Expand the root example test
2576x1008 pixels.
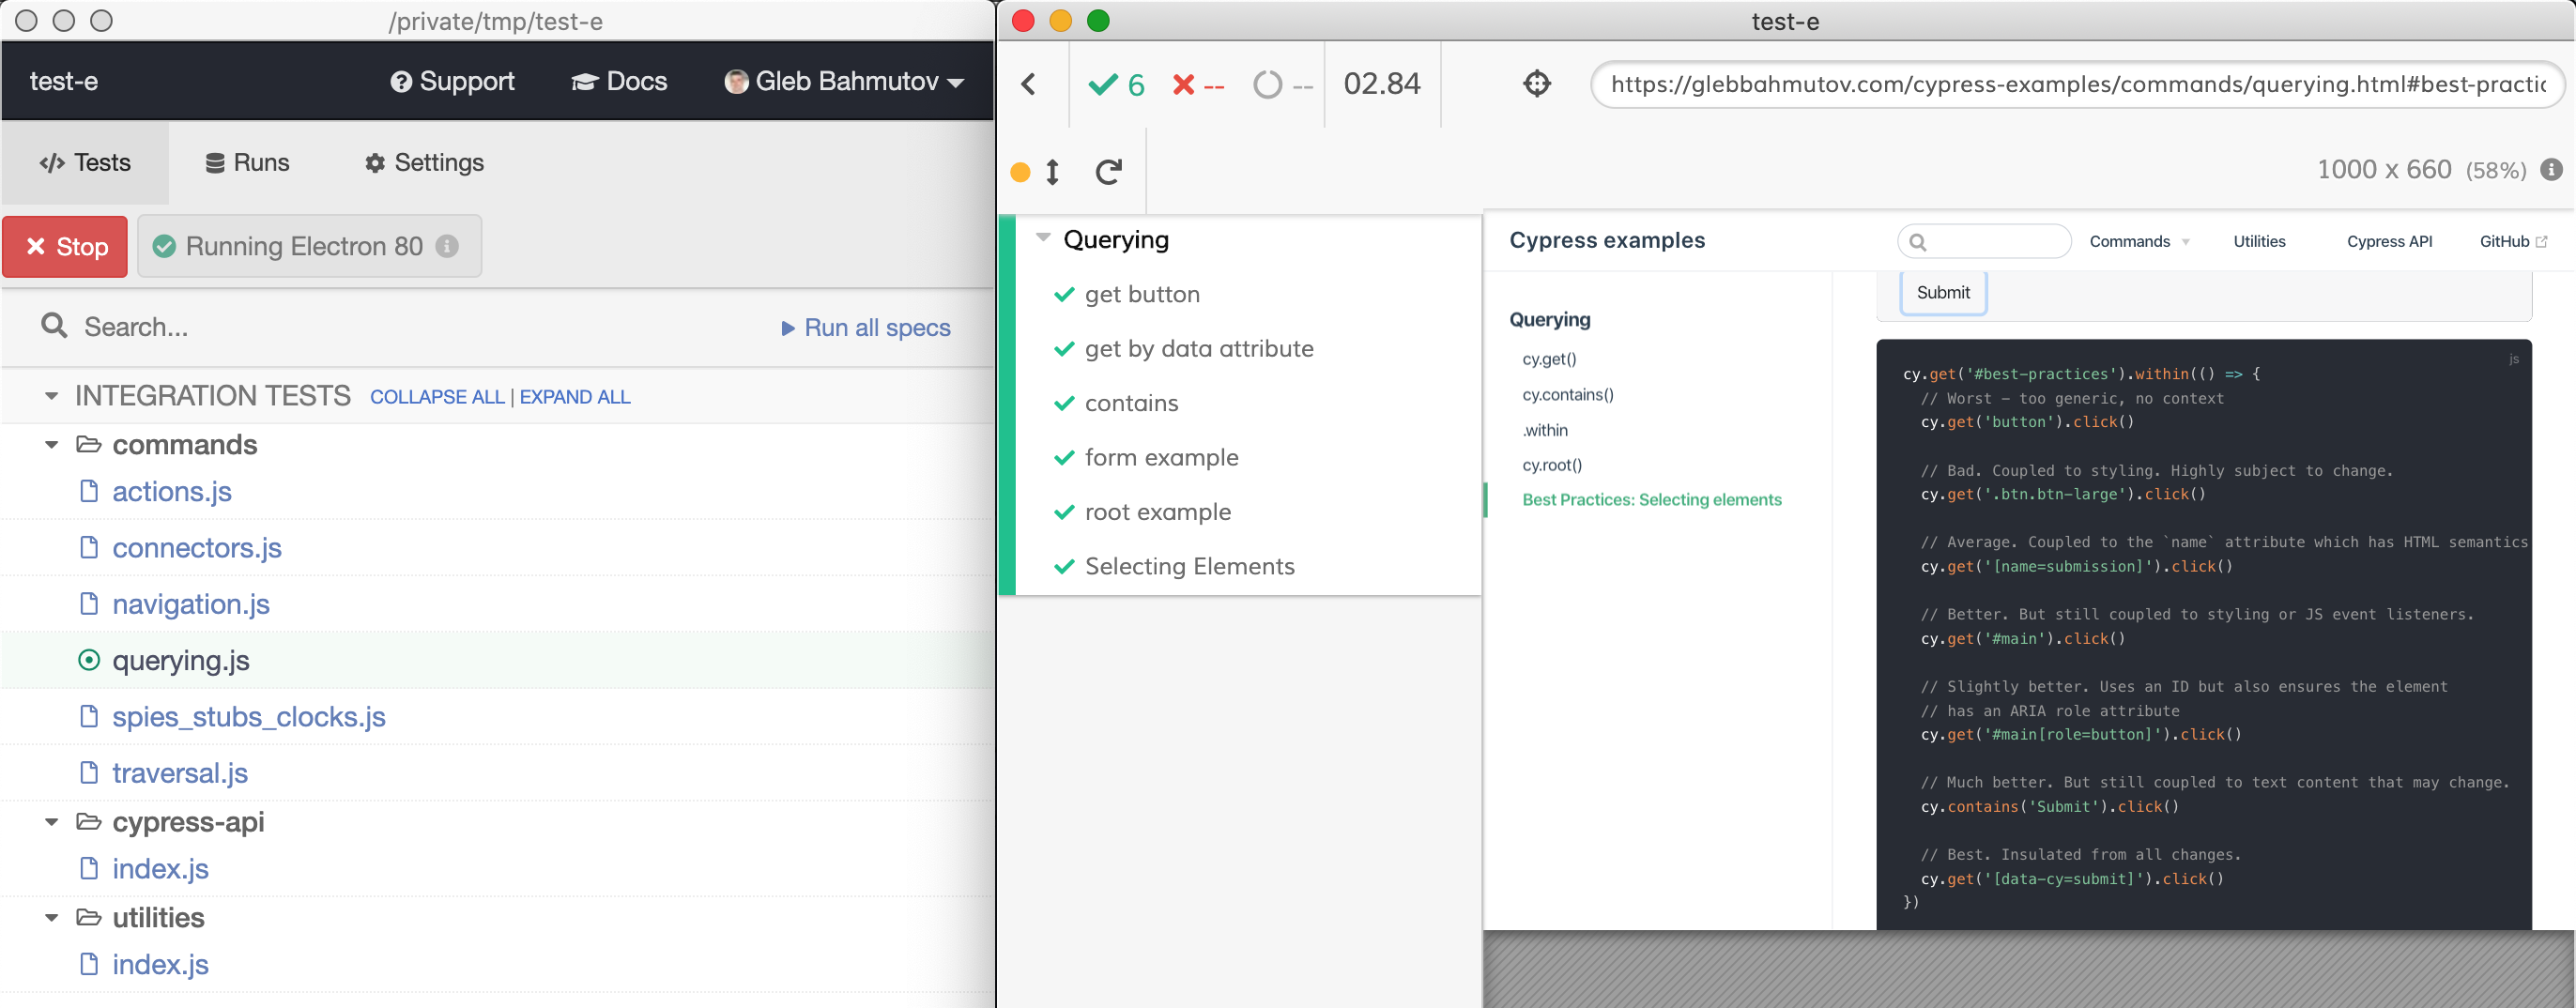click(1157, 512)
